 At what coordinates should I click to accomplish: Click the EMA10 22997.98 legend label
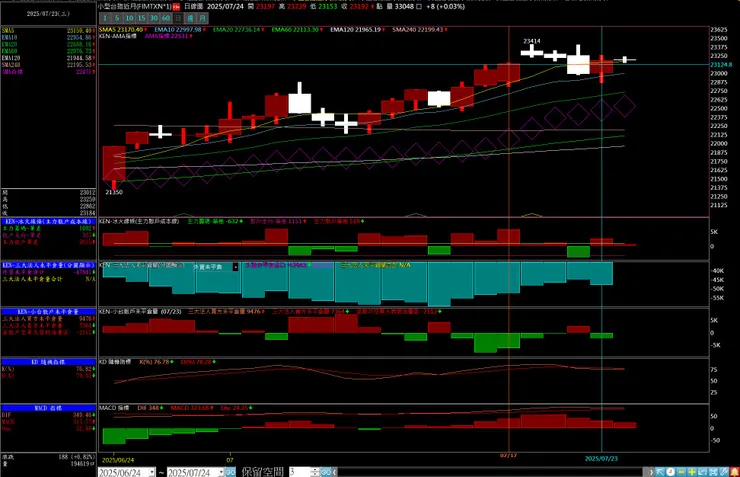click(x=179, y=30)
